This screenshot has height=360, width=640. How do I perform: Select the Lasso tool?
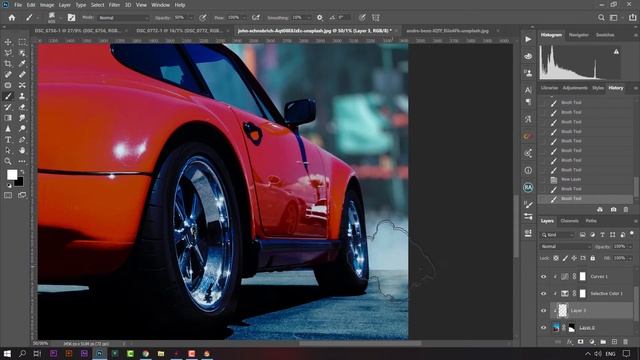(8, 53)
